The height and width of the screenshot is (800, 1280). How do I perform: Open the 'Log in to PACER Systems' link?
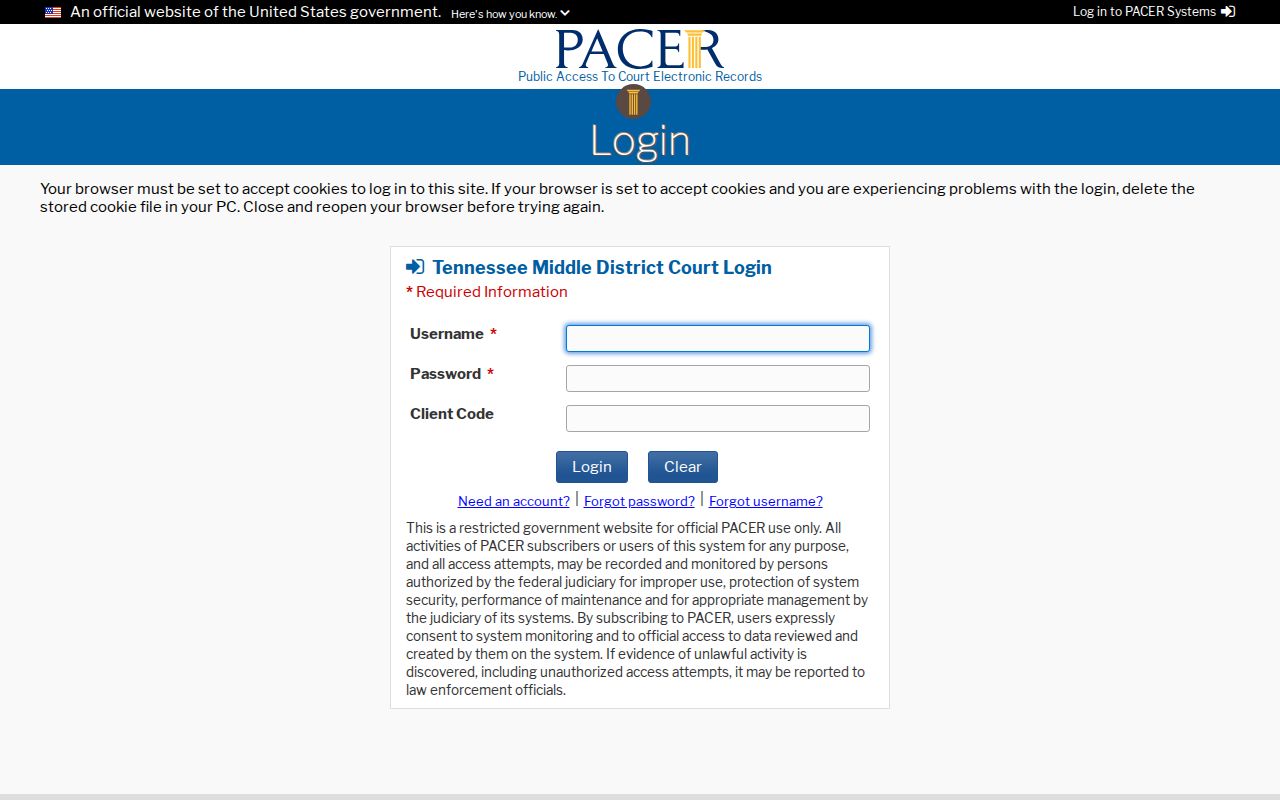pos(1154,12)
